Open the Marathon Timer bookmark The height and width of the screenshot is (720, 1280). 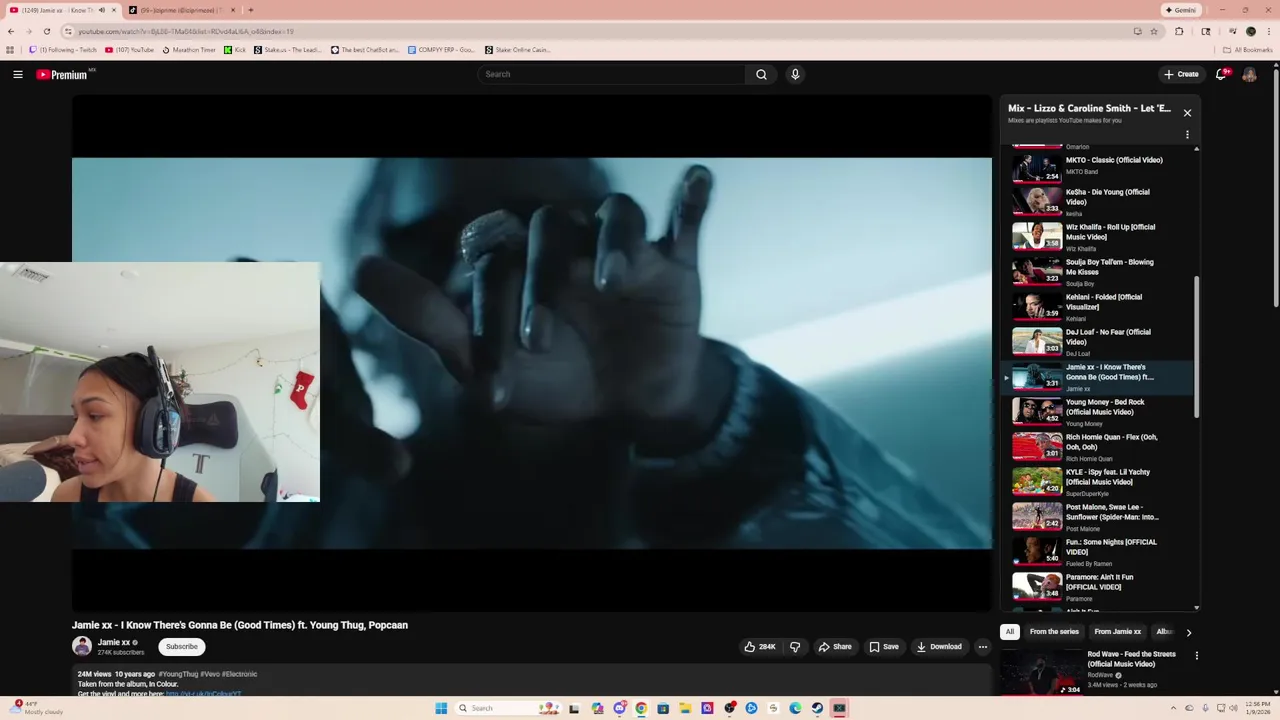click(189, 49)
